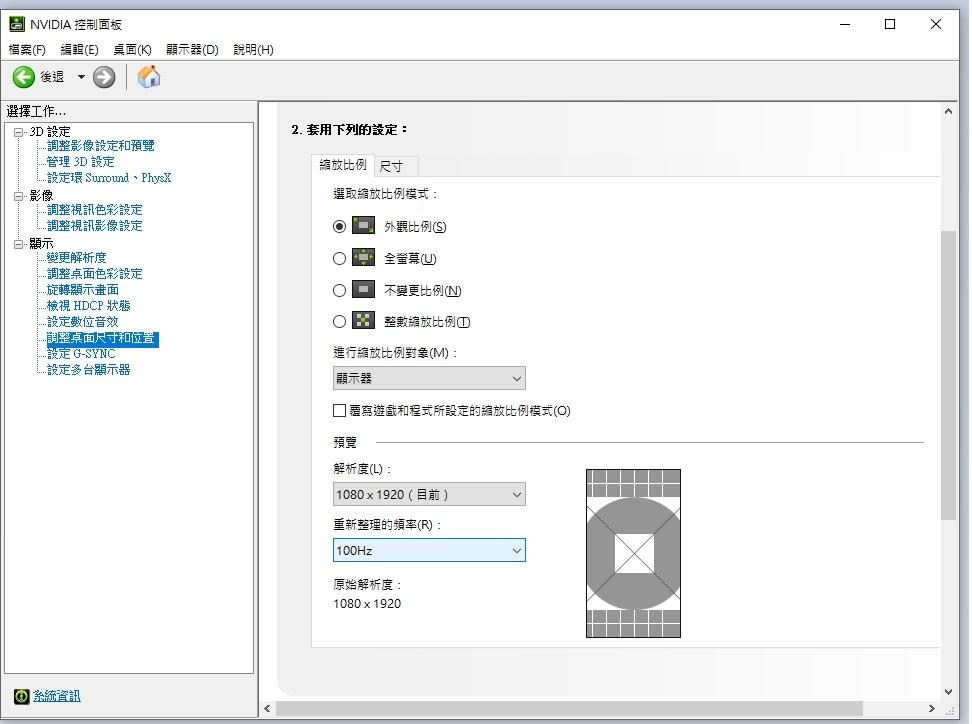Enable the 覆寫遊戲和程式所設定的縮放比例模式 checkbox
The width and height of the screenshot is (972, 724).
(x=339, y=411)
